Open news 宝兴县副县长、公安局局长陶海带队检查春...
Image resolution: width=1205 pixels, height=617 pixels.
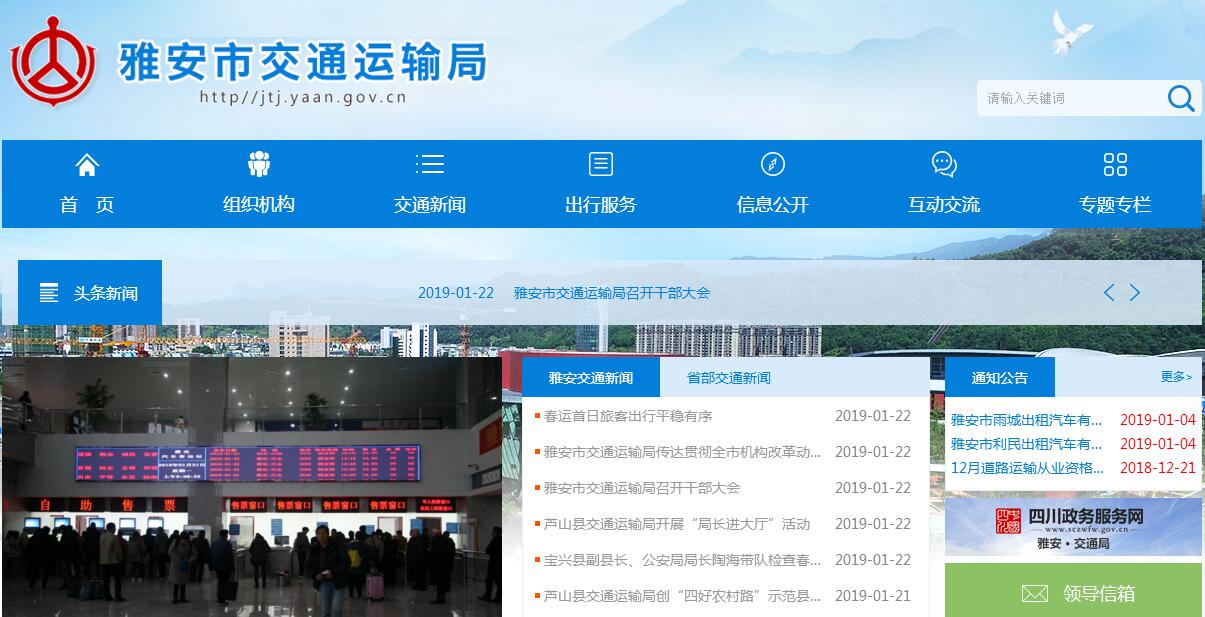coord(683,560)
